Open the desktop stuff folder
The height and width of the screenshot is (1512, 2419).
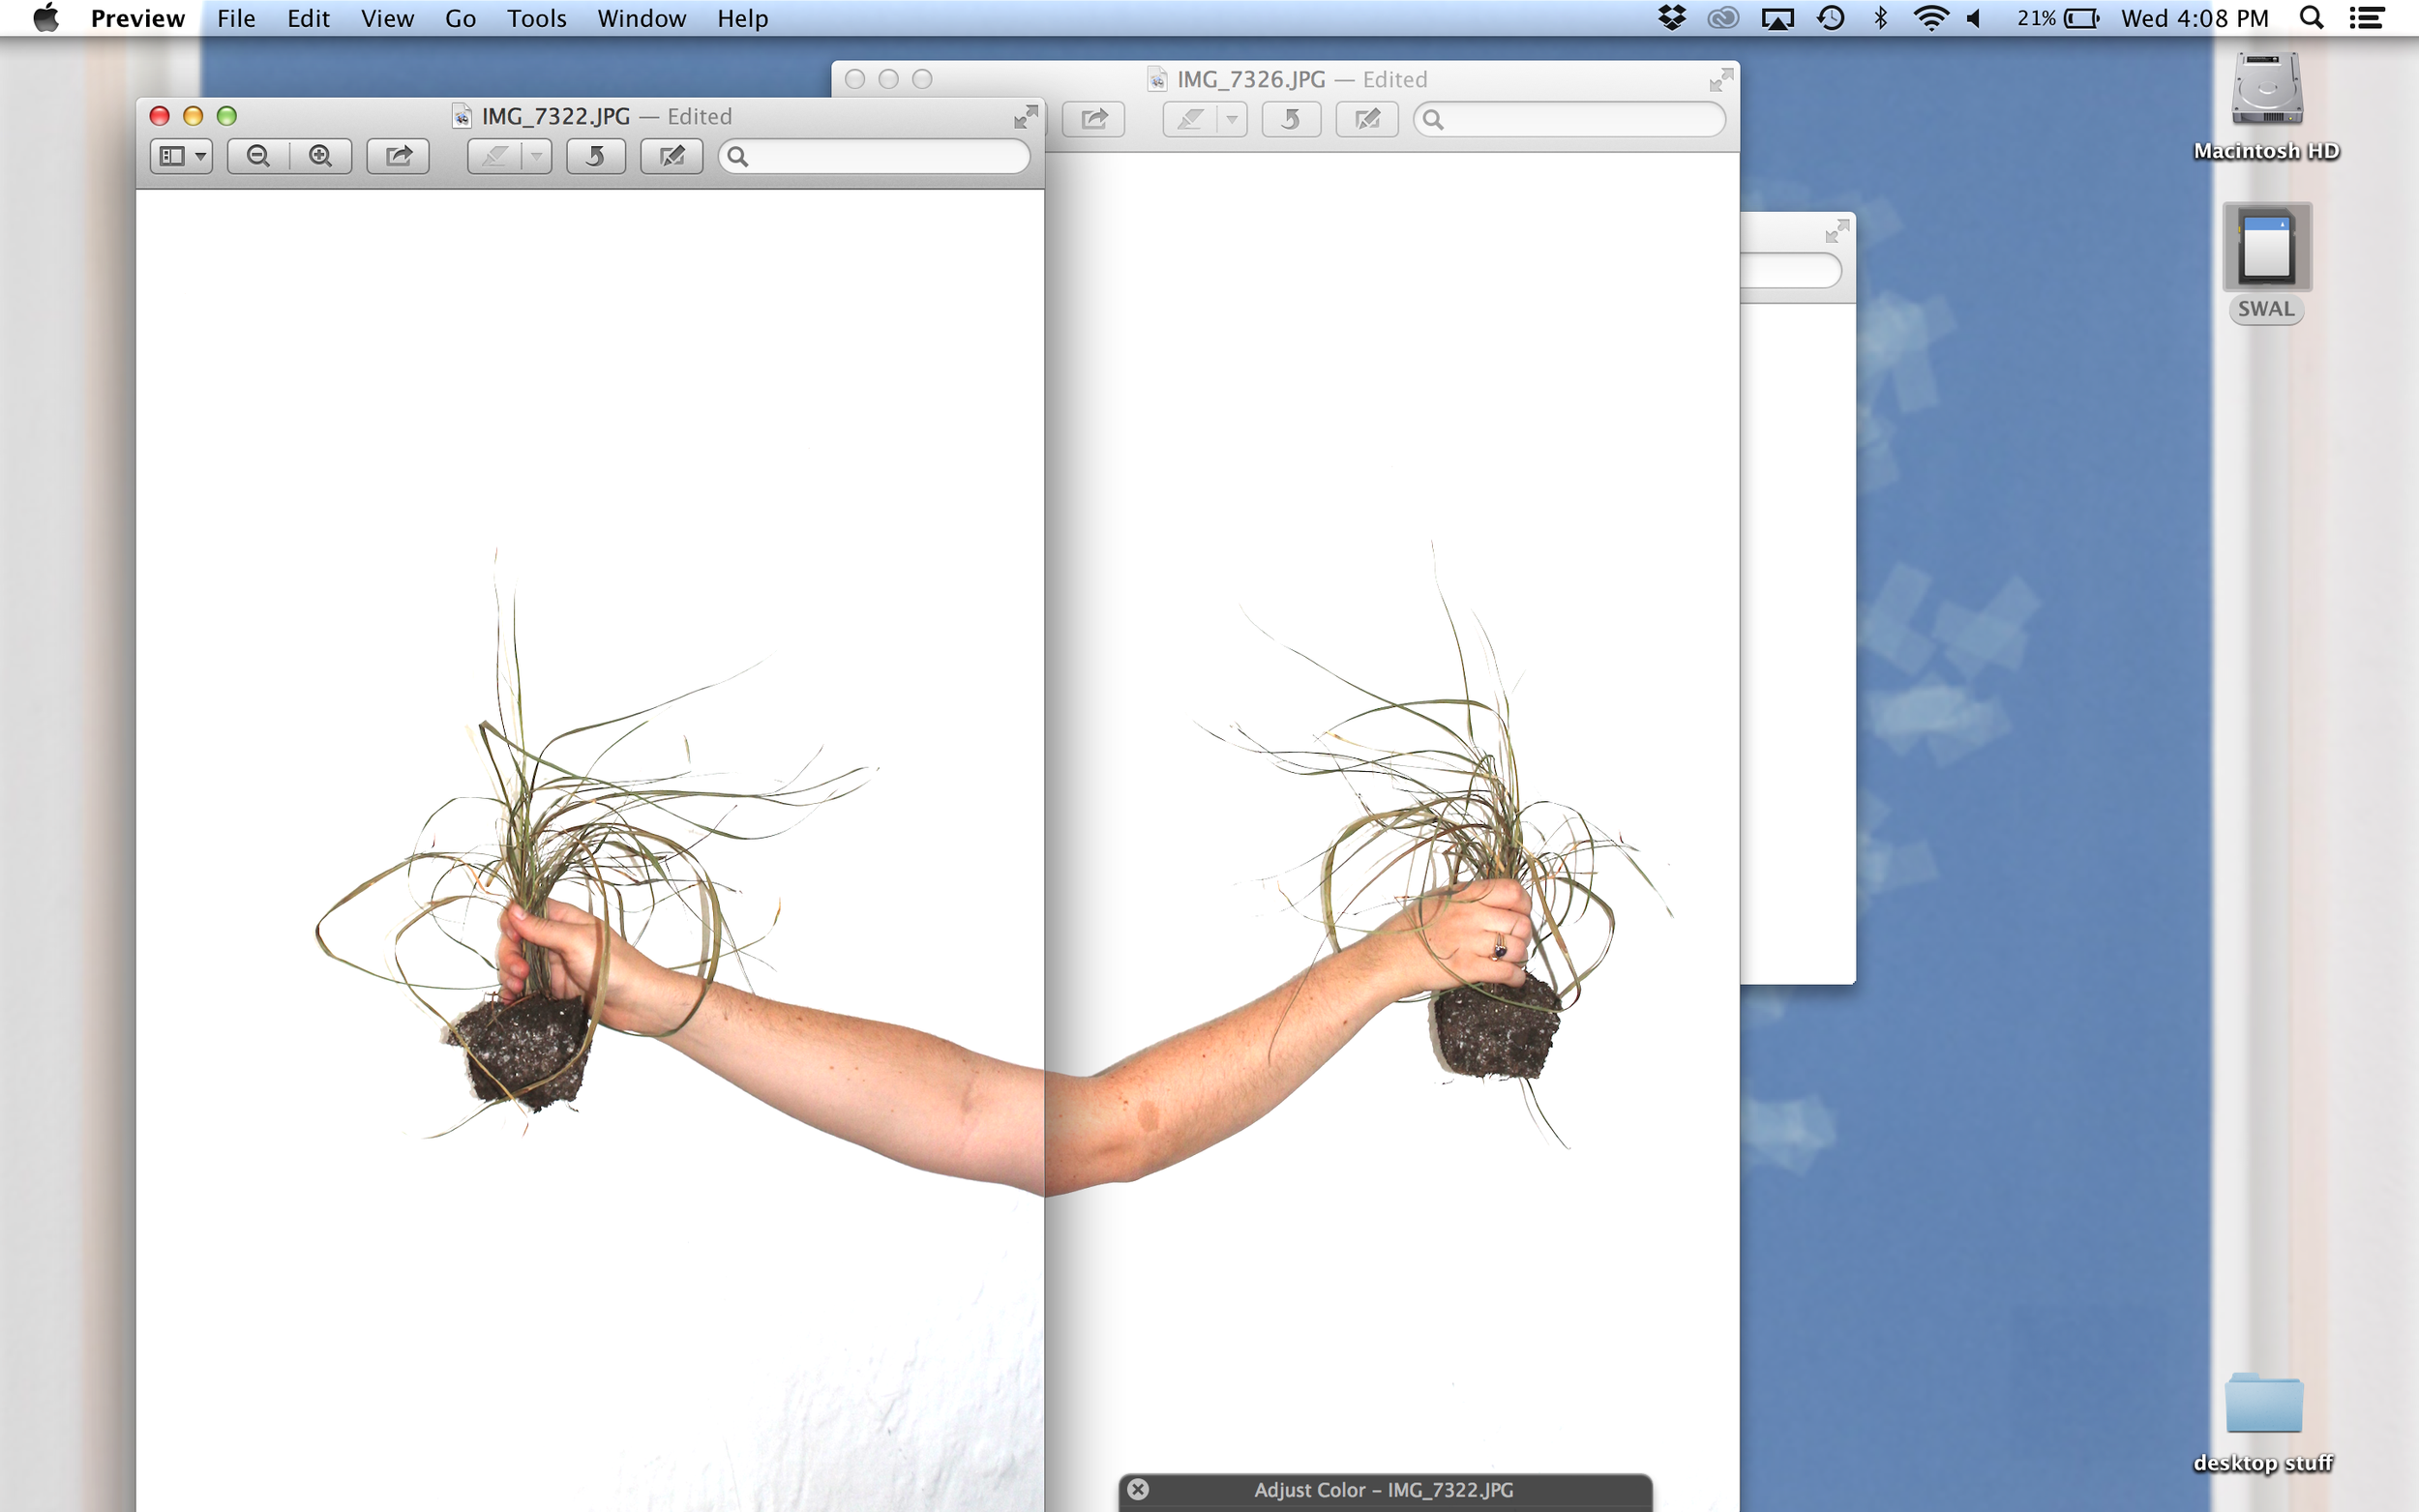tap(2263, 1404)
